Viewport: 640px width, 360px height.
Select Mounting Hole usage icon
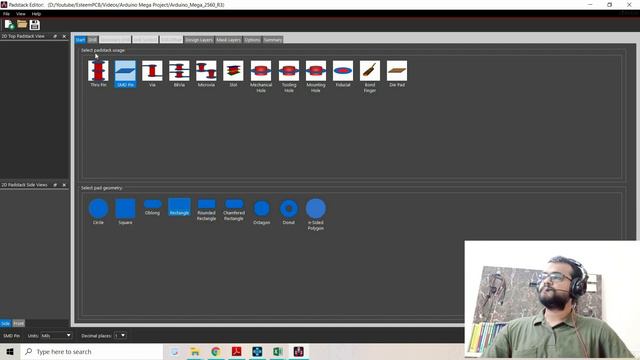point(316,76)
